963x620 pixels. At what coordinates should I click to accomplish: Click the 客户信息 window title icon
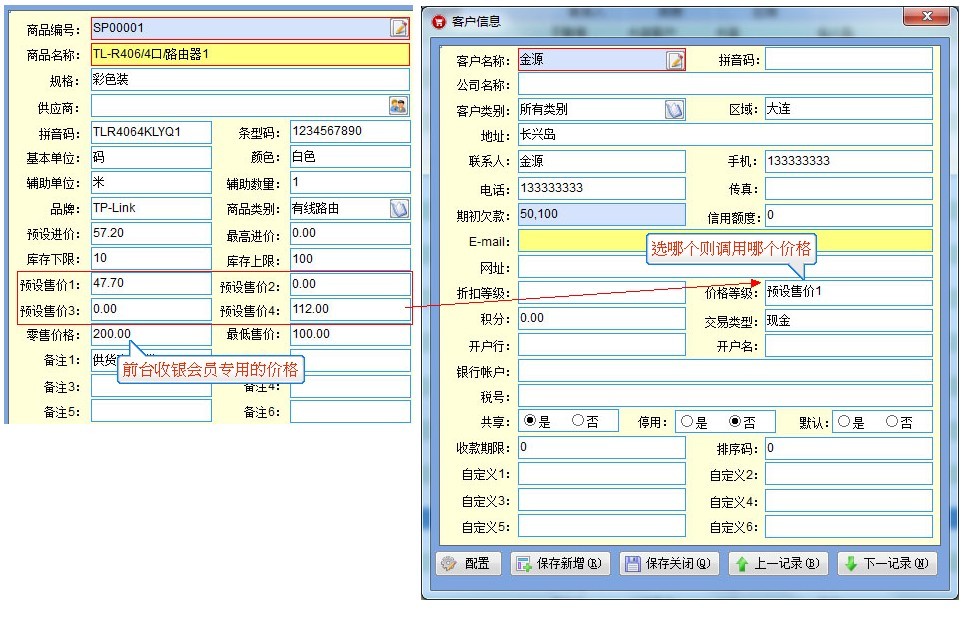click(x=438, y=21)
